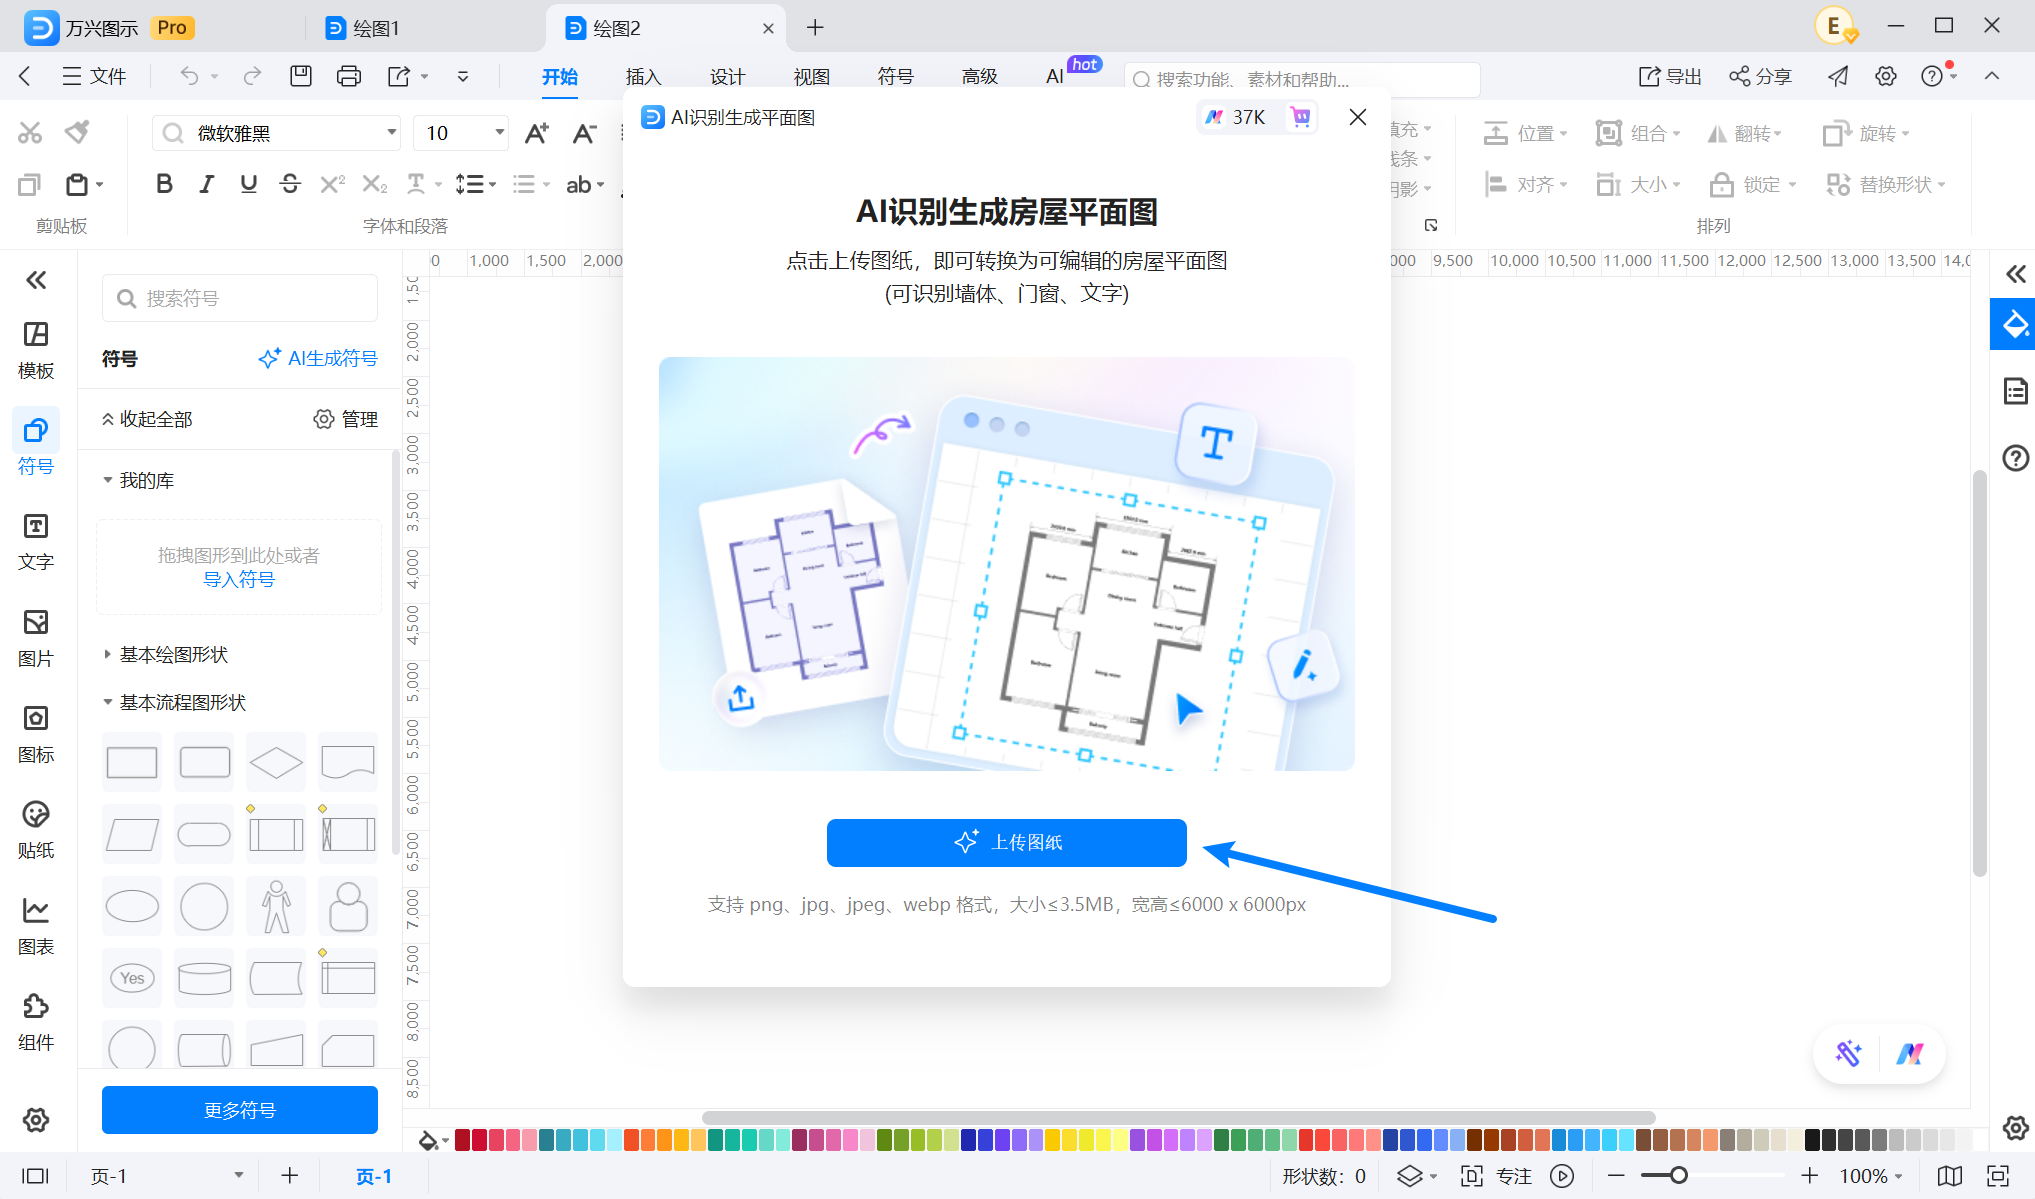Open the Stickers (贴纸) sidebar panel
This screenshot has height=1199, width=2035.
[36, 830]
